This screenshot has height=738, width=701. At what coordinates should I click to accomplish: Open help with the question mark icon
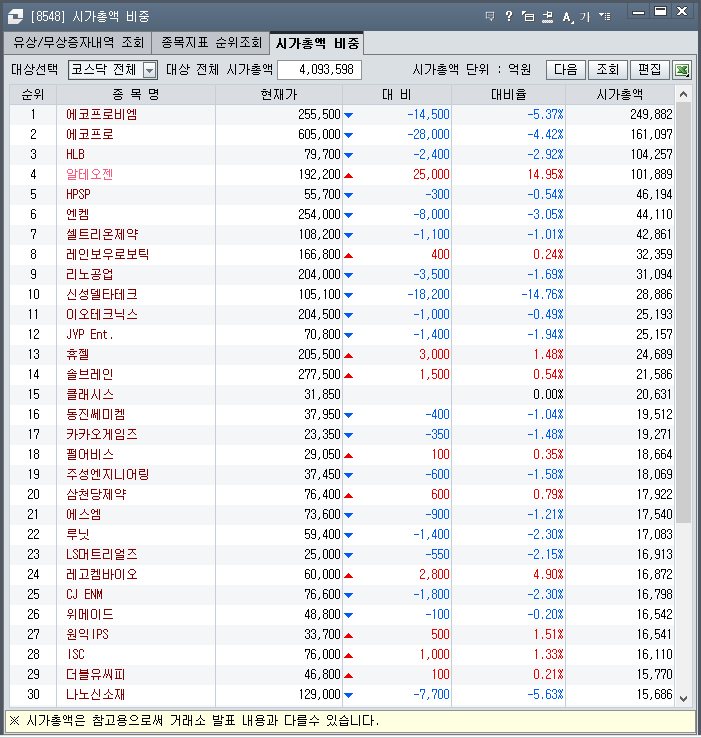509,16
